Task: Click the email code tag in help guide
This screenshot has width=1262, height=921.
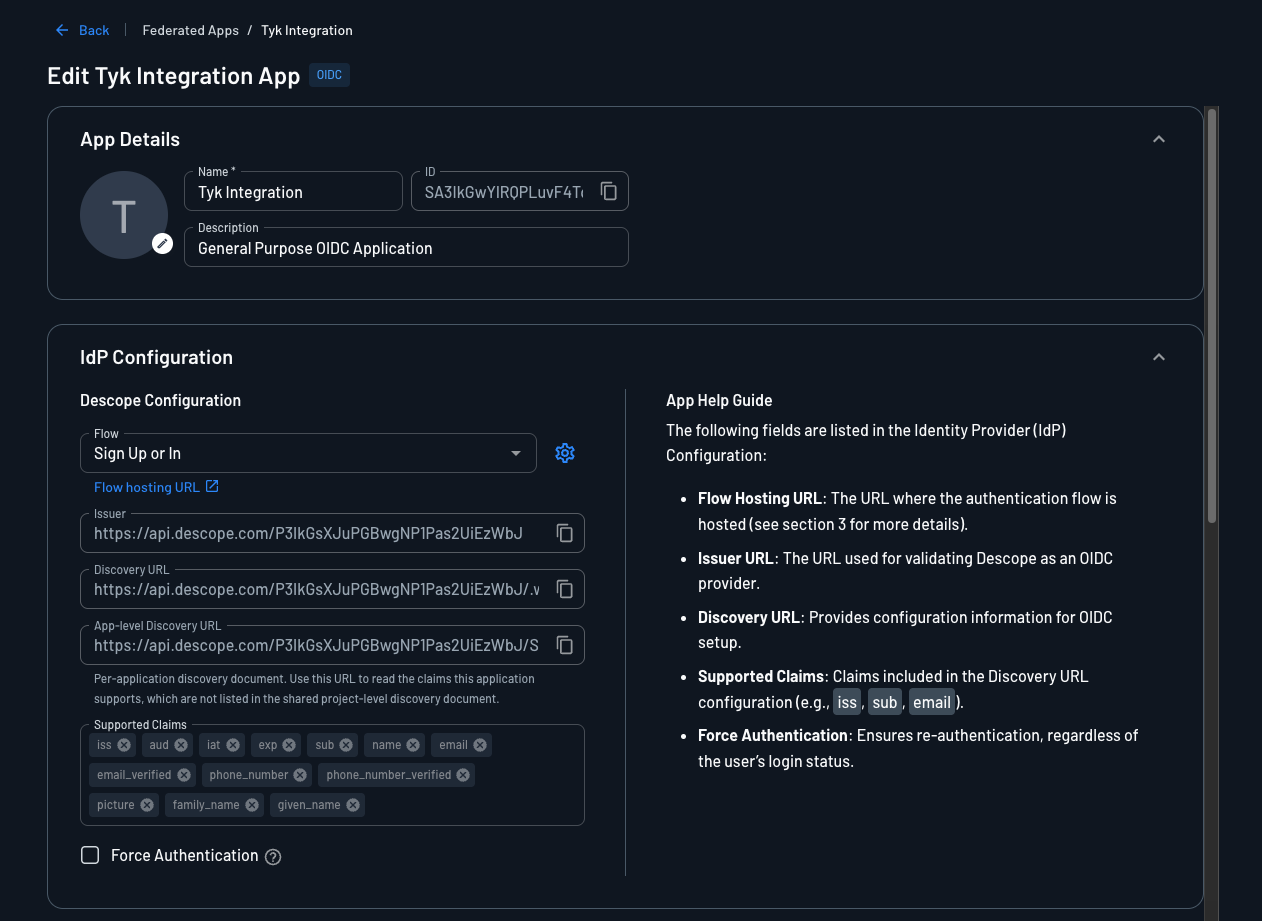Action: point(932,702)
